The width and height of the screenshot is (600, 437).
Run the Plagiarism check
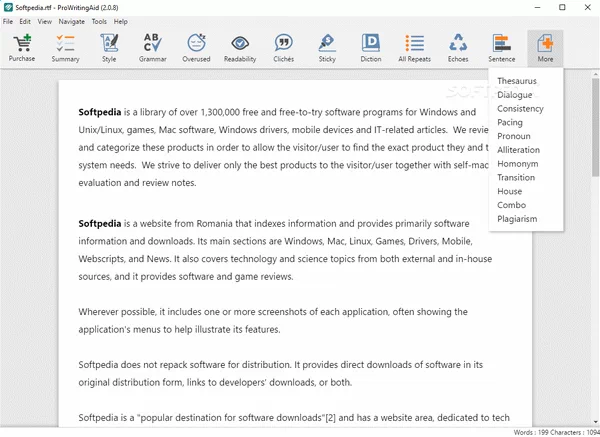pos(517,219)
